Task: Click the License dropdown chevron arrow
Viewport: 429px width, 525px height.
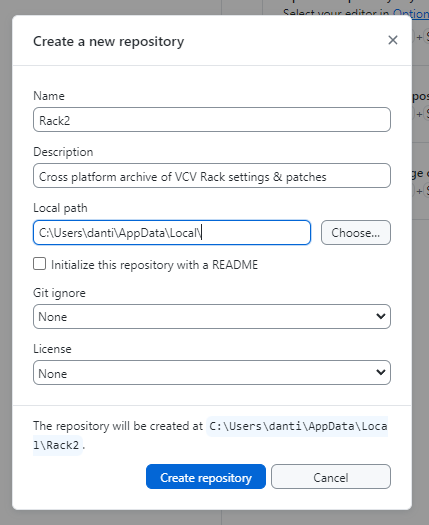Action: point(380,372)
